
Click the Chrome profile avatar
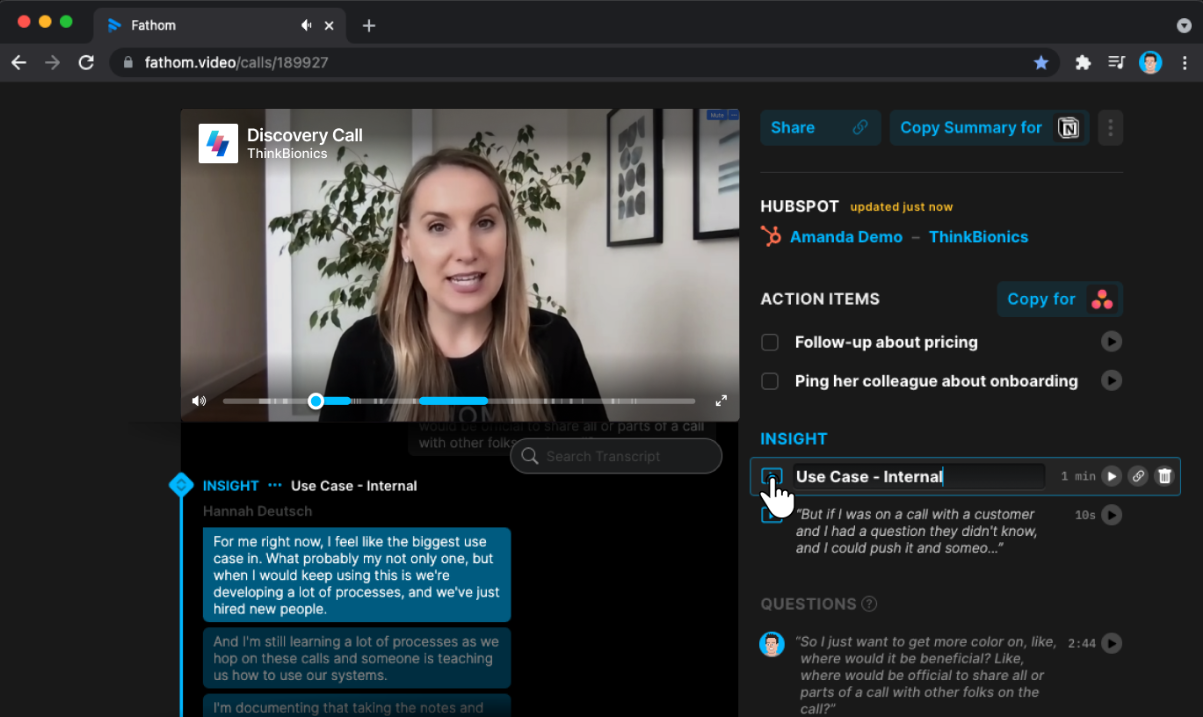click(1150, 62)
